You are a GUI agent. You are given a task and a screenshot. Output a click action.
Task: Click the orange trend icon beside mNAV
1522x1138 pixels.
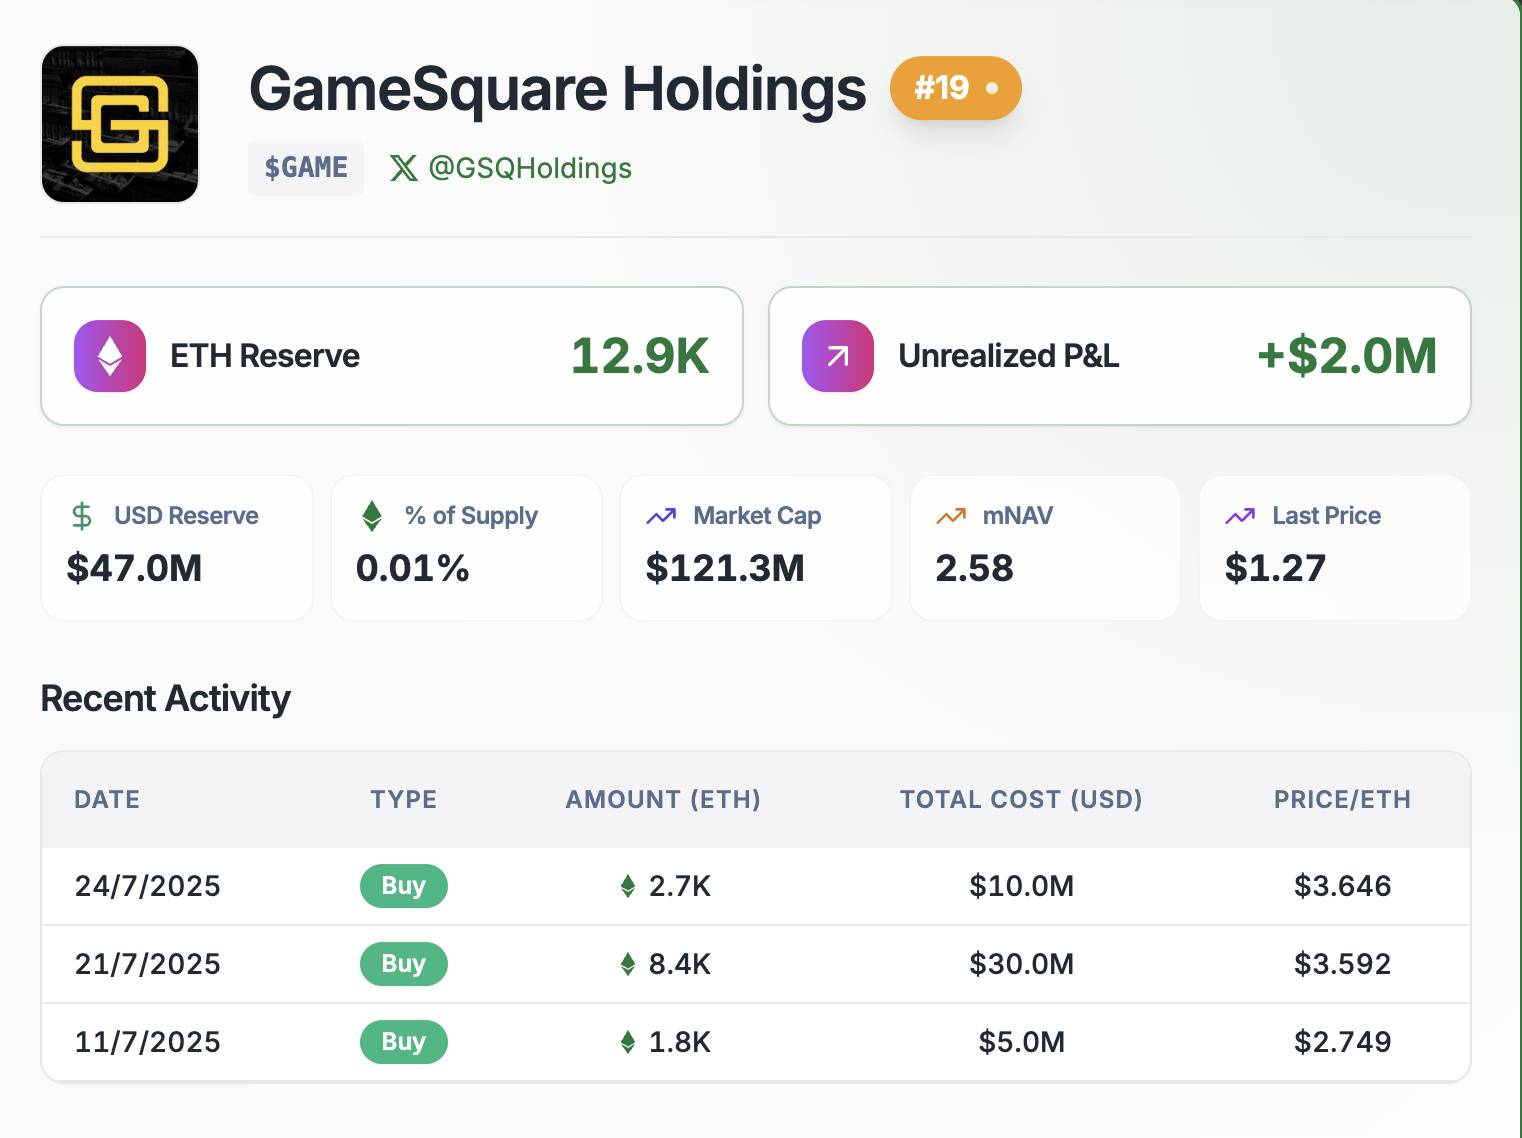coord(951,516)
